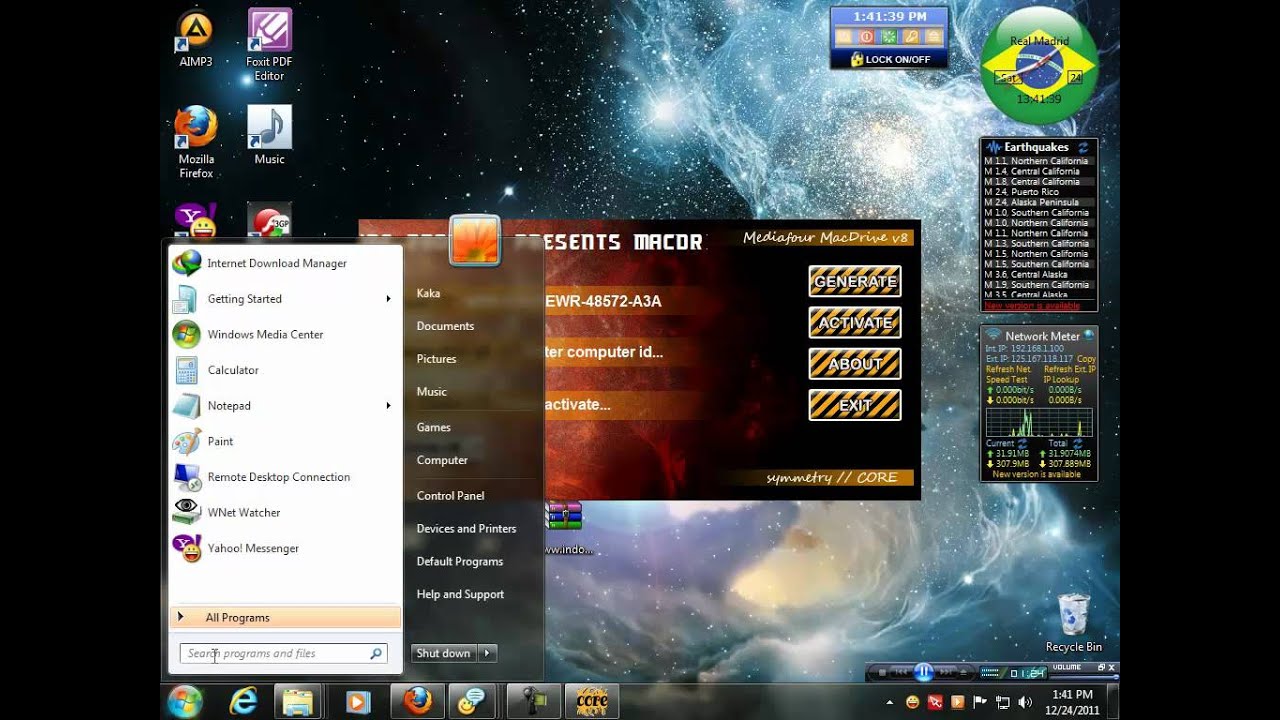The height and width of the screenshot is (720, 1280).
Task: Toggle LOCK ON/OFF in clock gadget
Action: point(890,59)
